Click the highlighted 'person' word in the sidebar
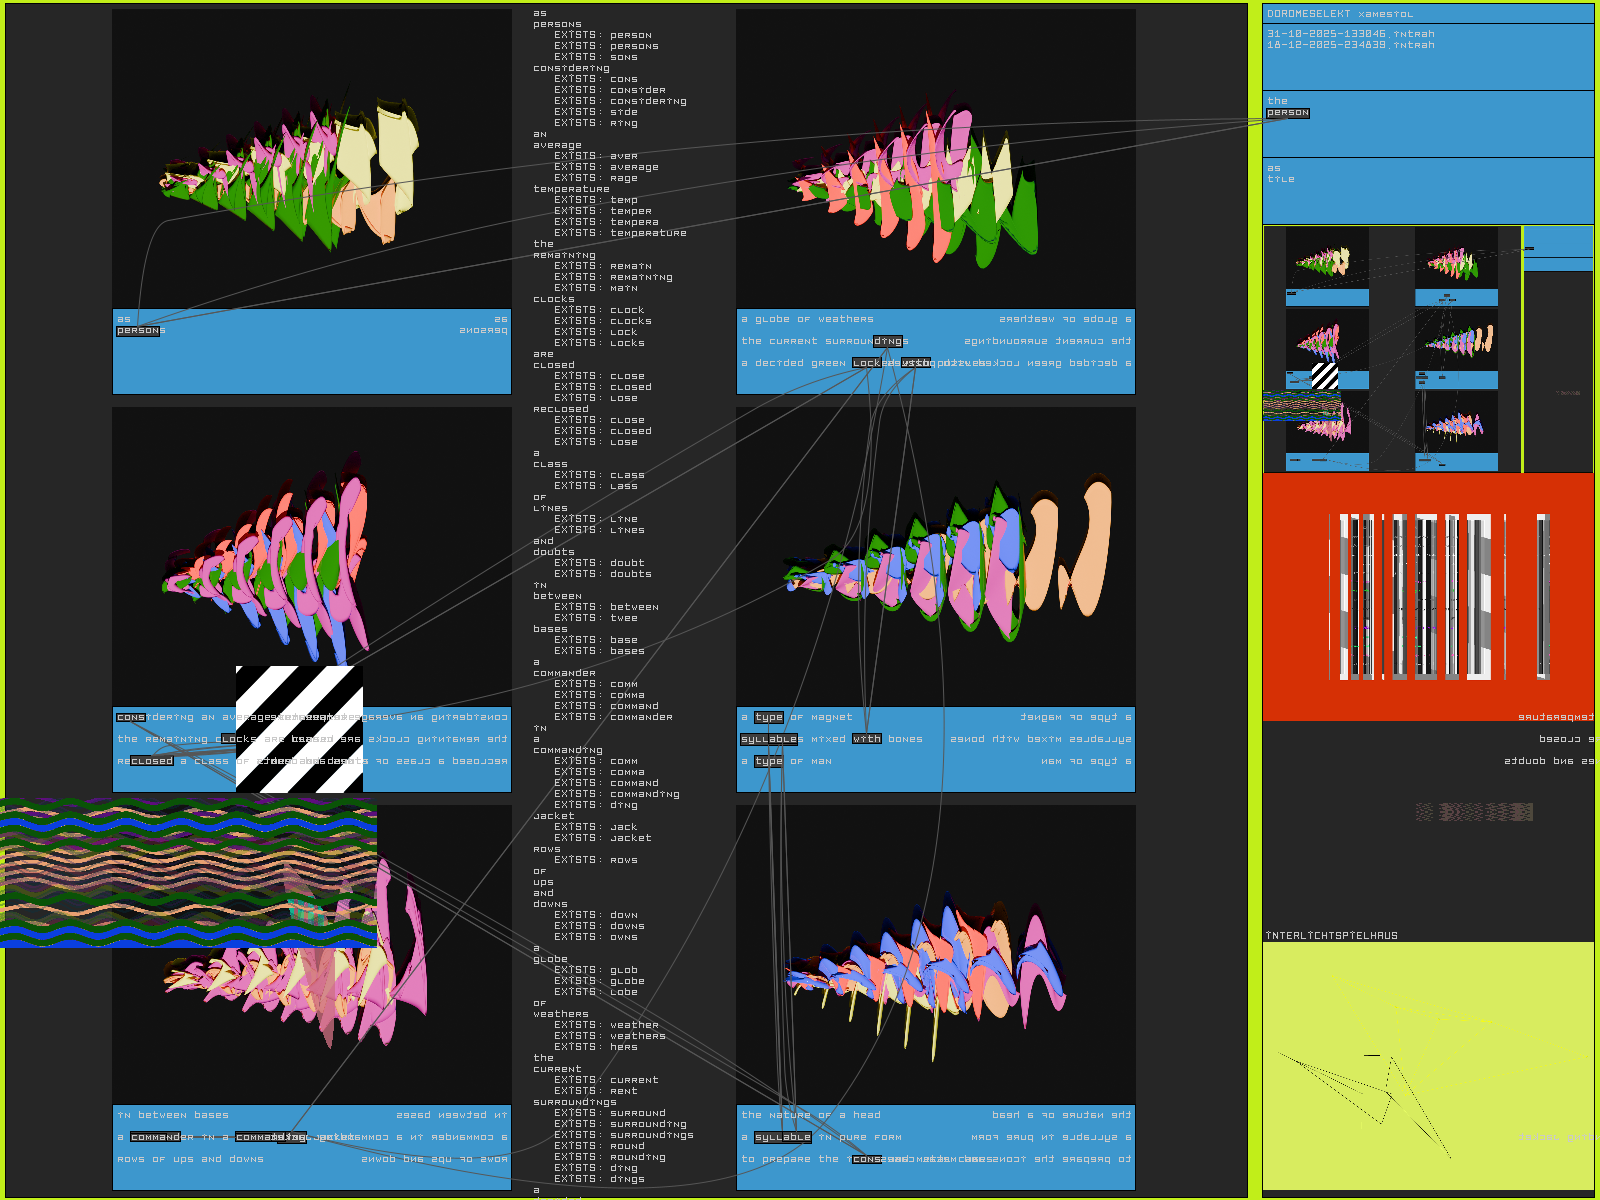The image size is (1600, 1200). (x=1287, y=113)
